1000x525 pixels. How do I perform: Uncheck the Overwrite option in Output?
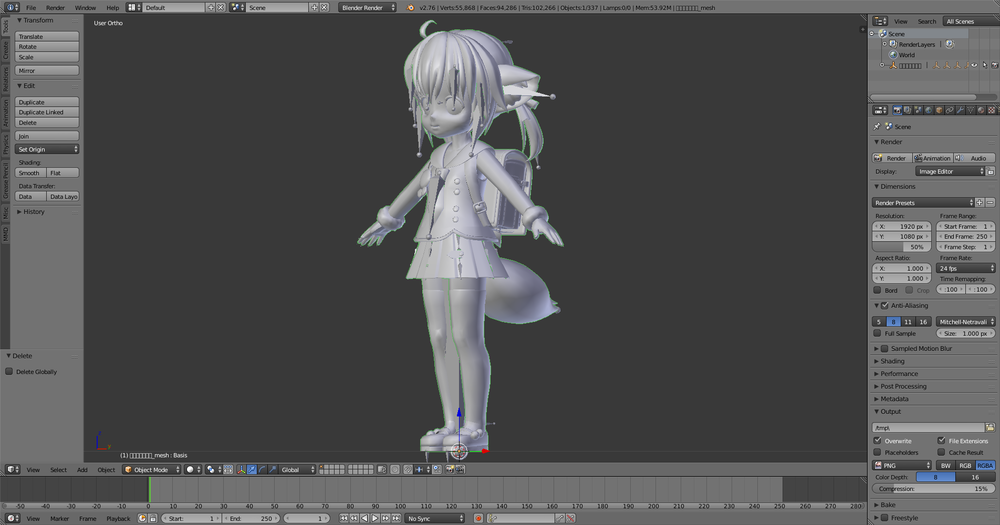[878, 441]
